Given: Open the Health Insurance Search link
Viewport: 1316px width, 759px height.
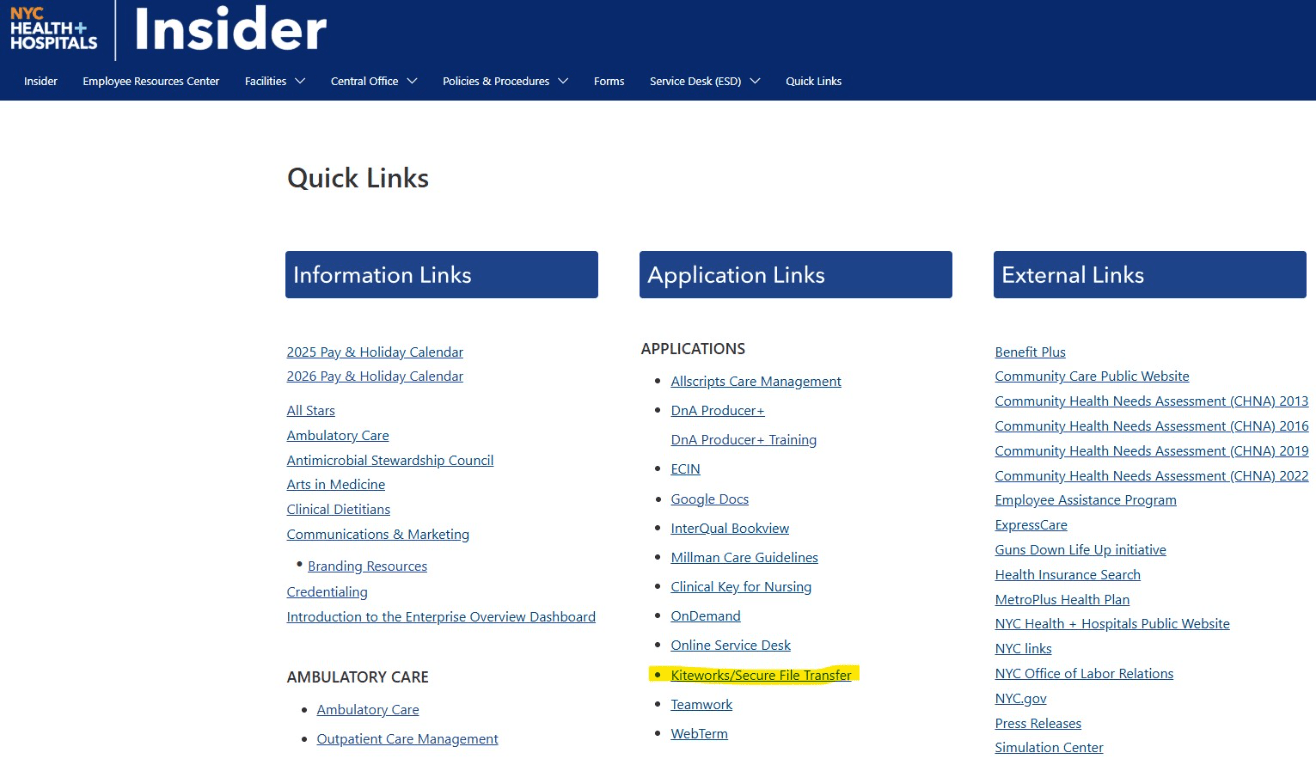Looking at the screenshot, I should pos(1067,575).
